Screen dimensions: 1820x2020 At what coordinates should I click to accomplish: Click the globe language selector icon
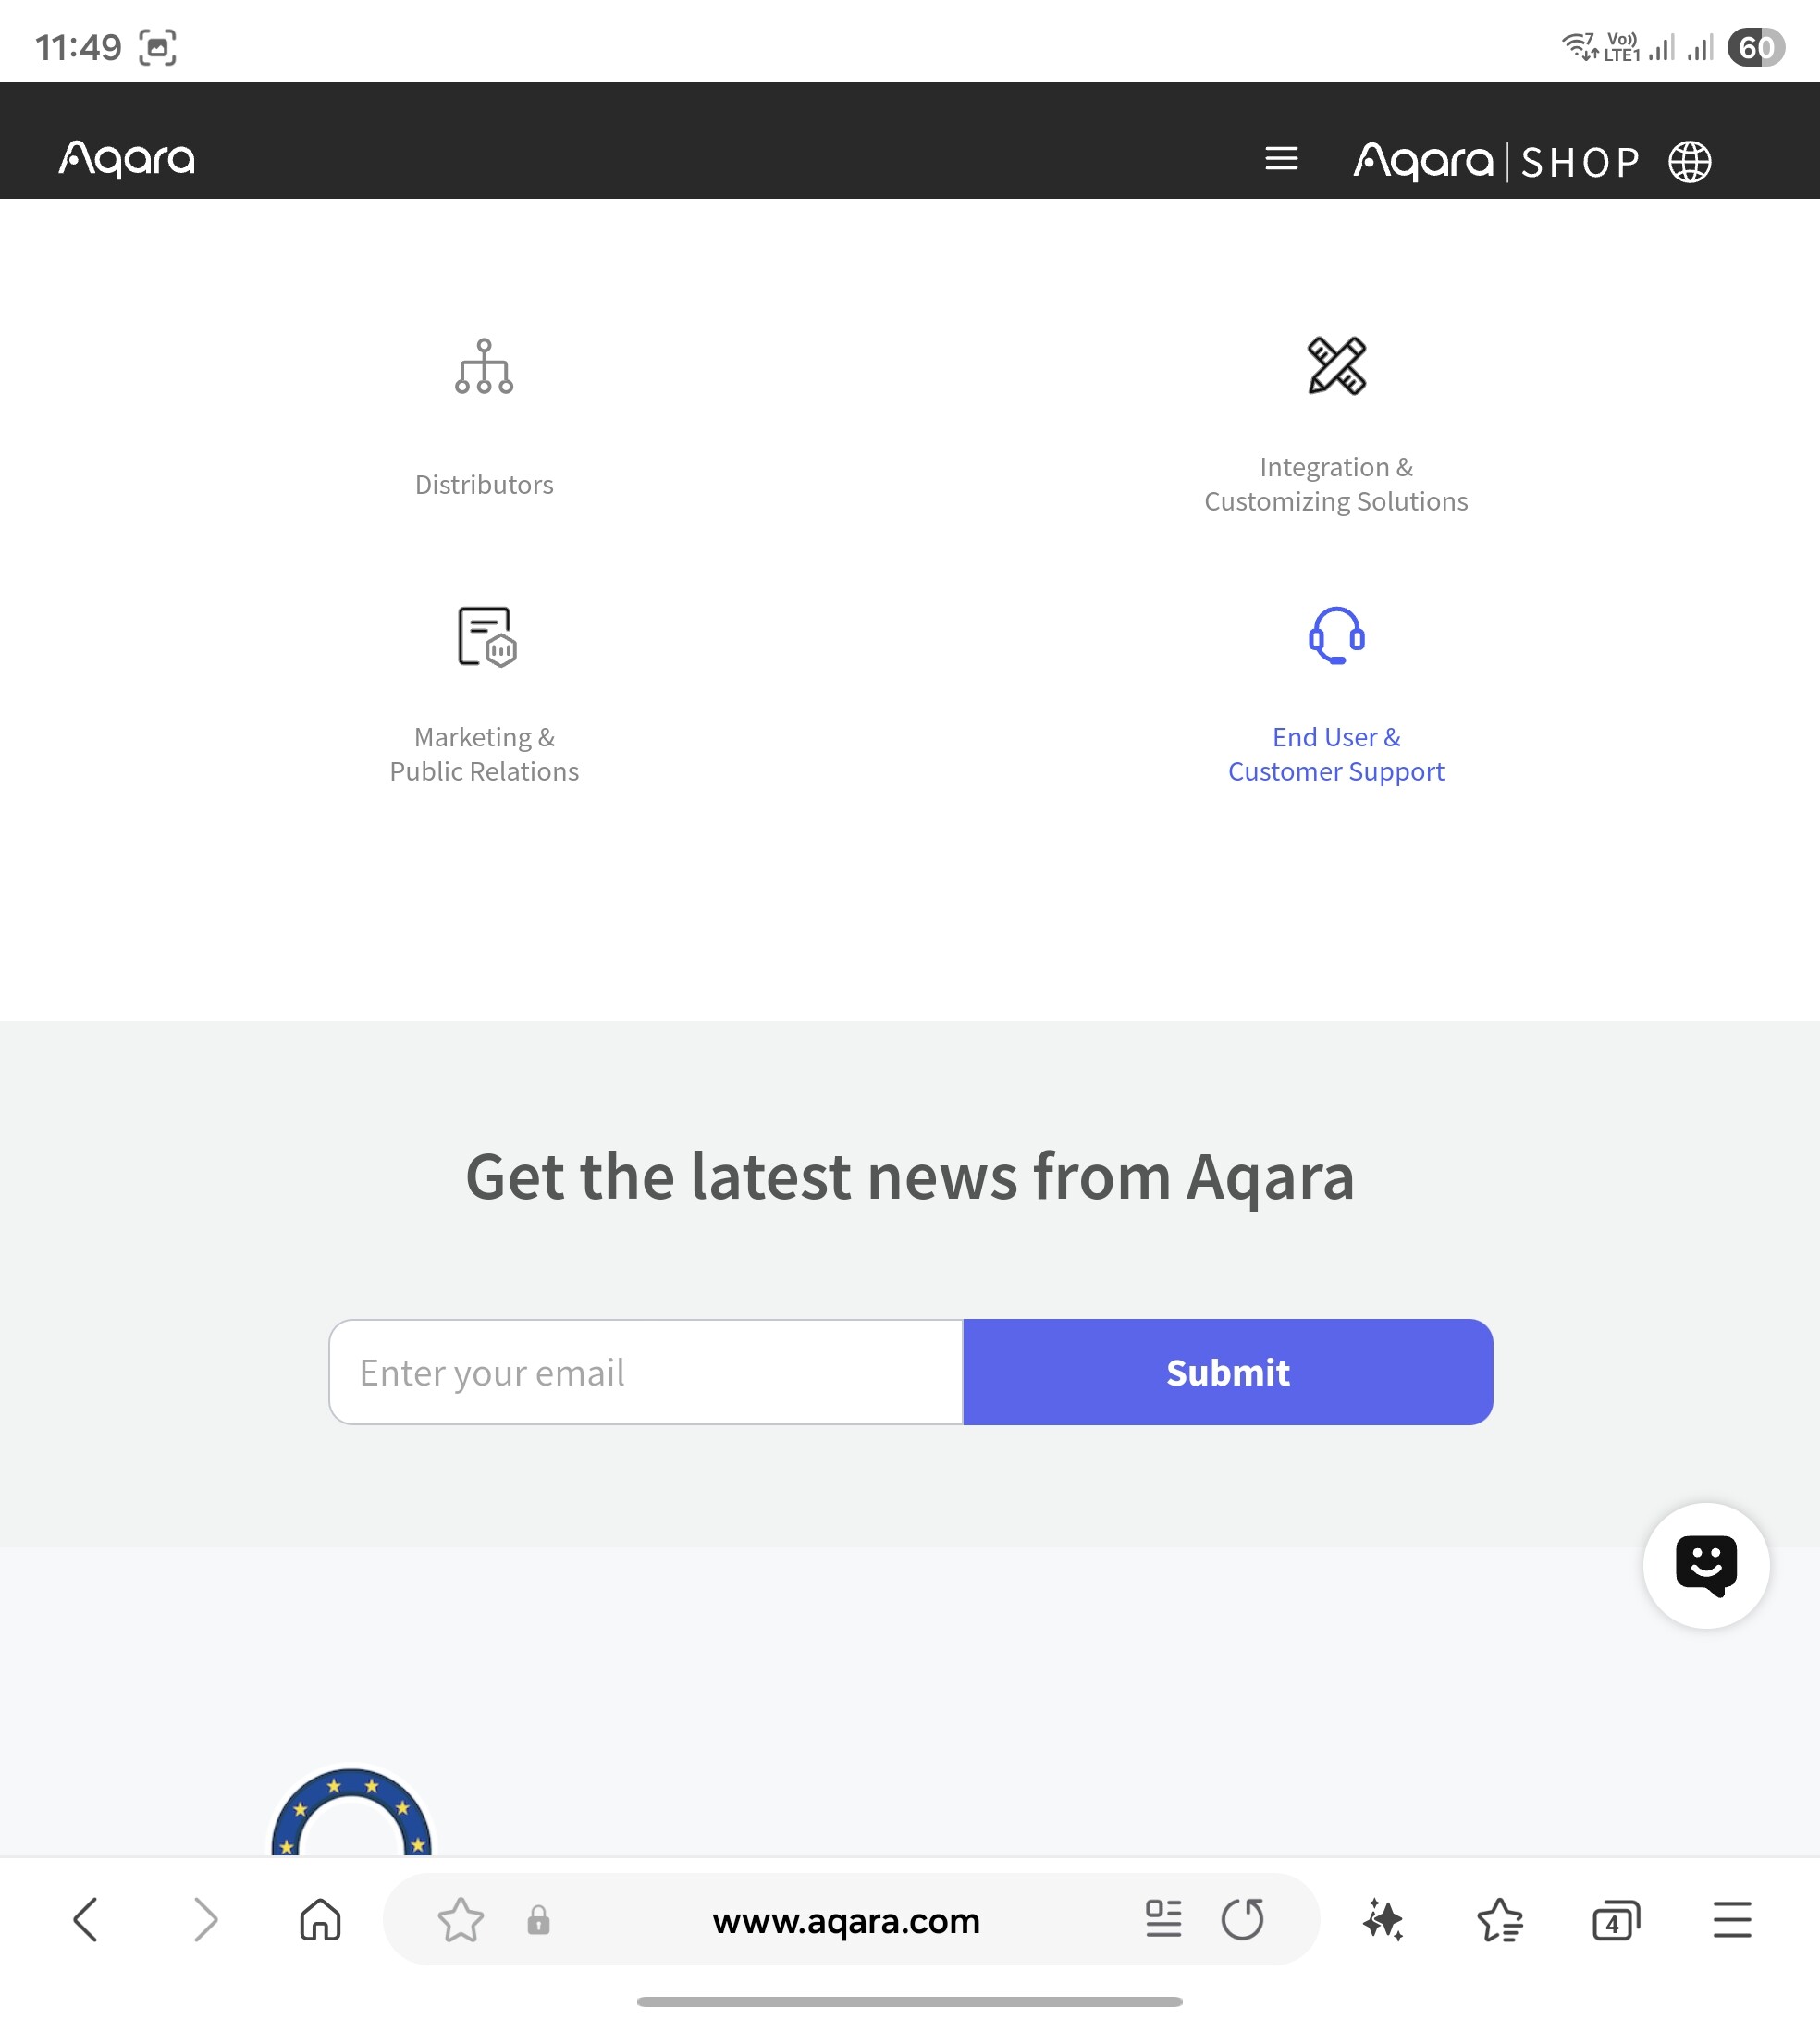click(1689, 161)
